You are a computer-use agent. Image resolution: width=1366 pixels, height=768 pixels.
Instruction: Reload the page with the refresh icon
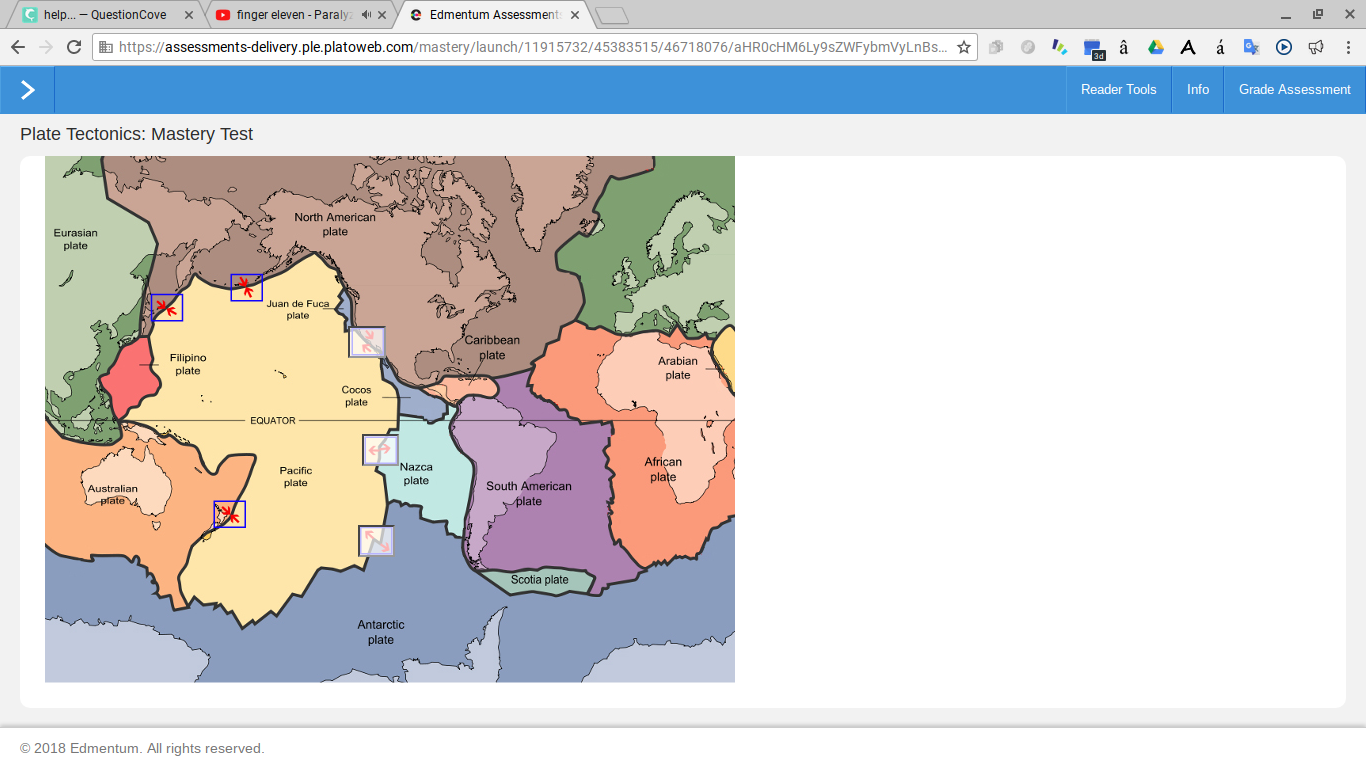pyautogui.click(x=73, y=47)
